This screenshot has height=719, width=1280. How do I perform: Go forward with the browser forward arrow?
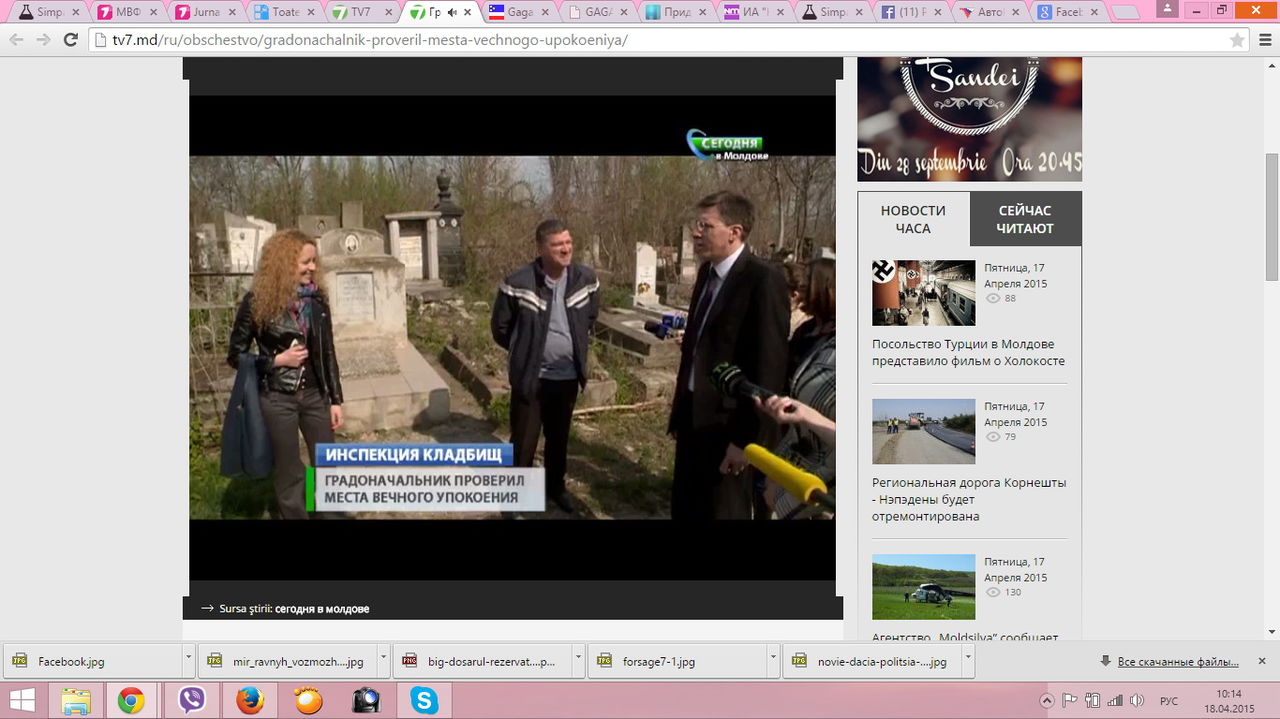coord(43,40)
